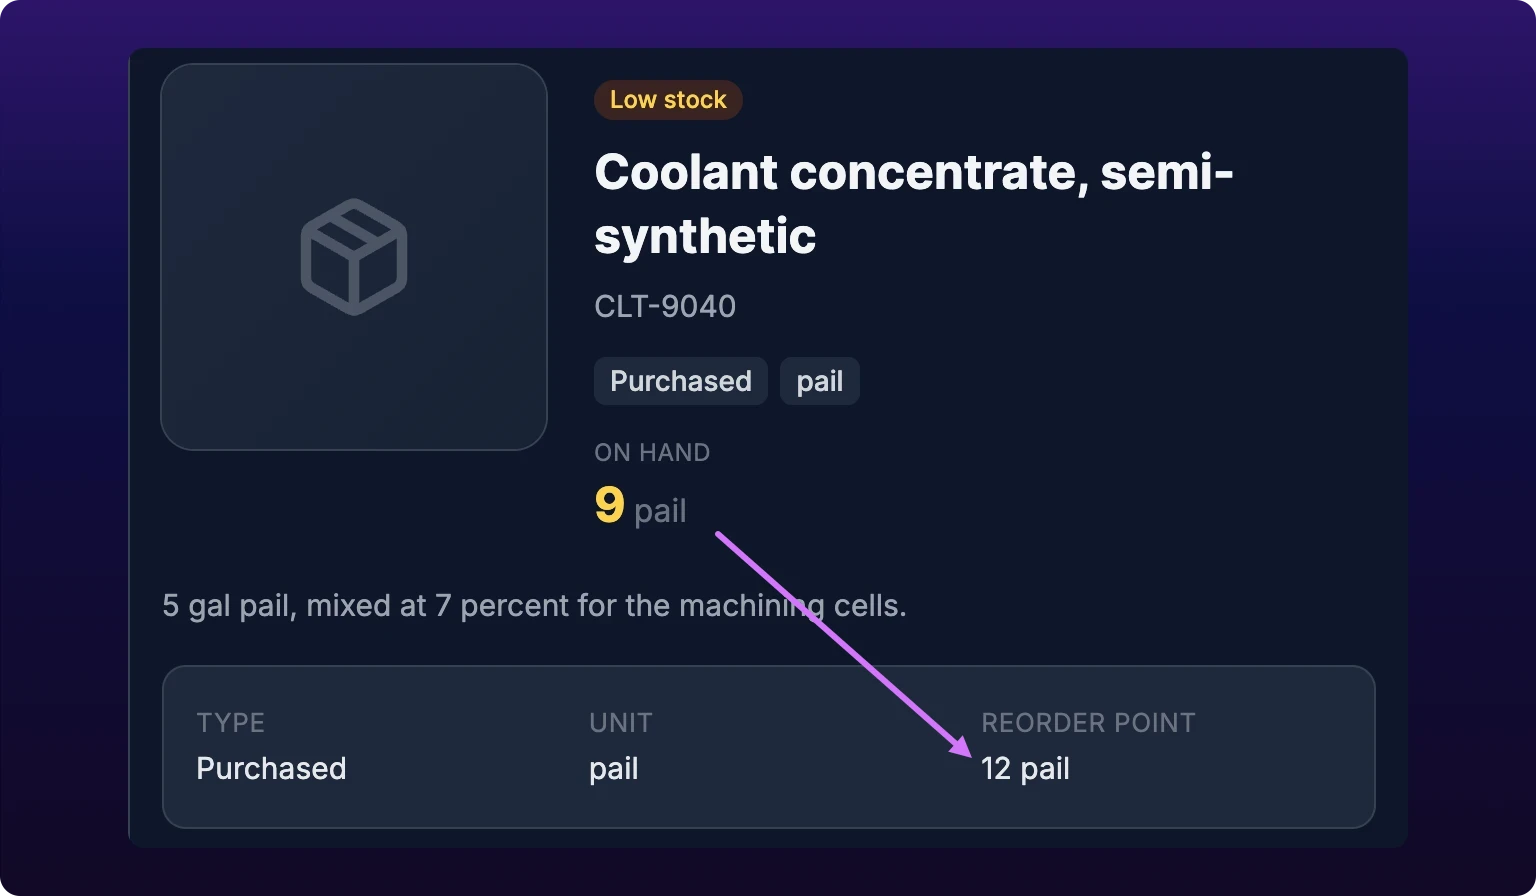Click the TYPE field label

pos(231,723)
